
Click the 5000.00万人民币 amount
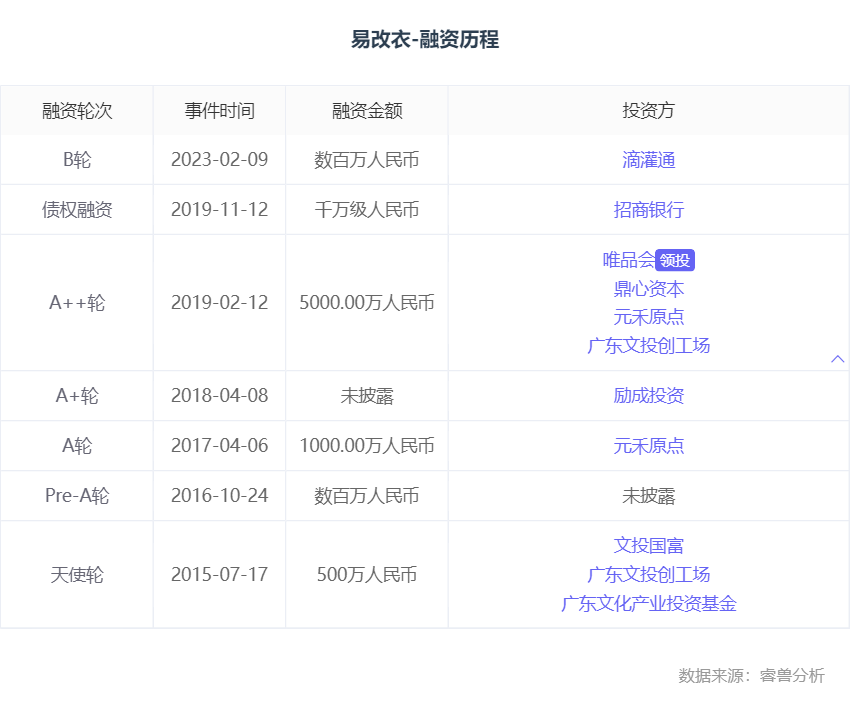(367, 303)
